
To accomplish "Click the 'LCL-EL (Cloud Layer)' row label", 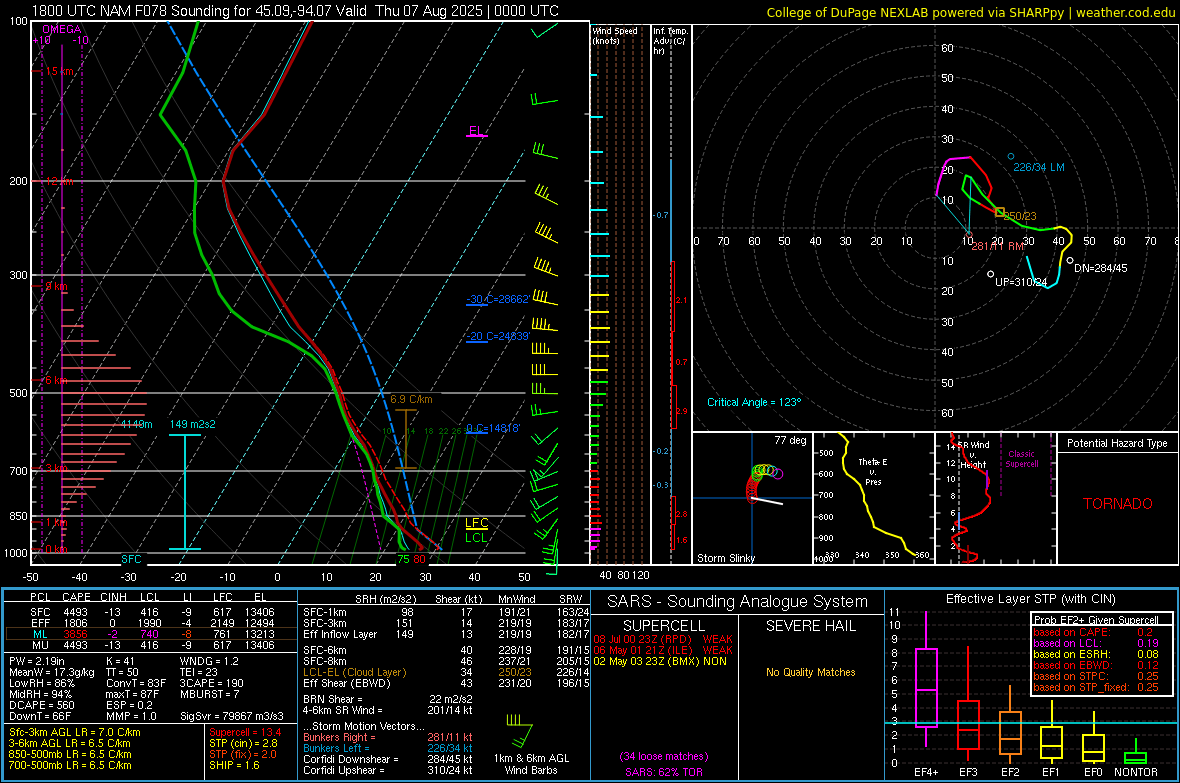I will (x=354, y=672).
